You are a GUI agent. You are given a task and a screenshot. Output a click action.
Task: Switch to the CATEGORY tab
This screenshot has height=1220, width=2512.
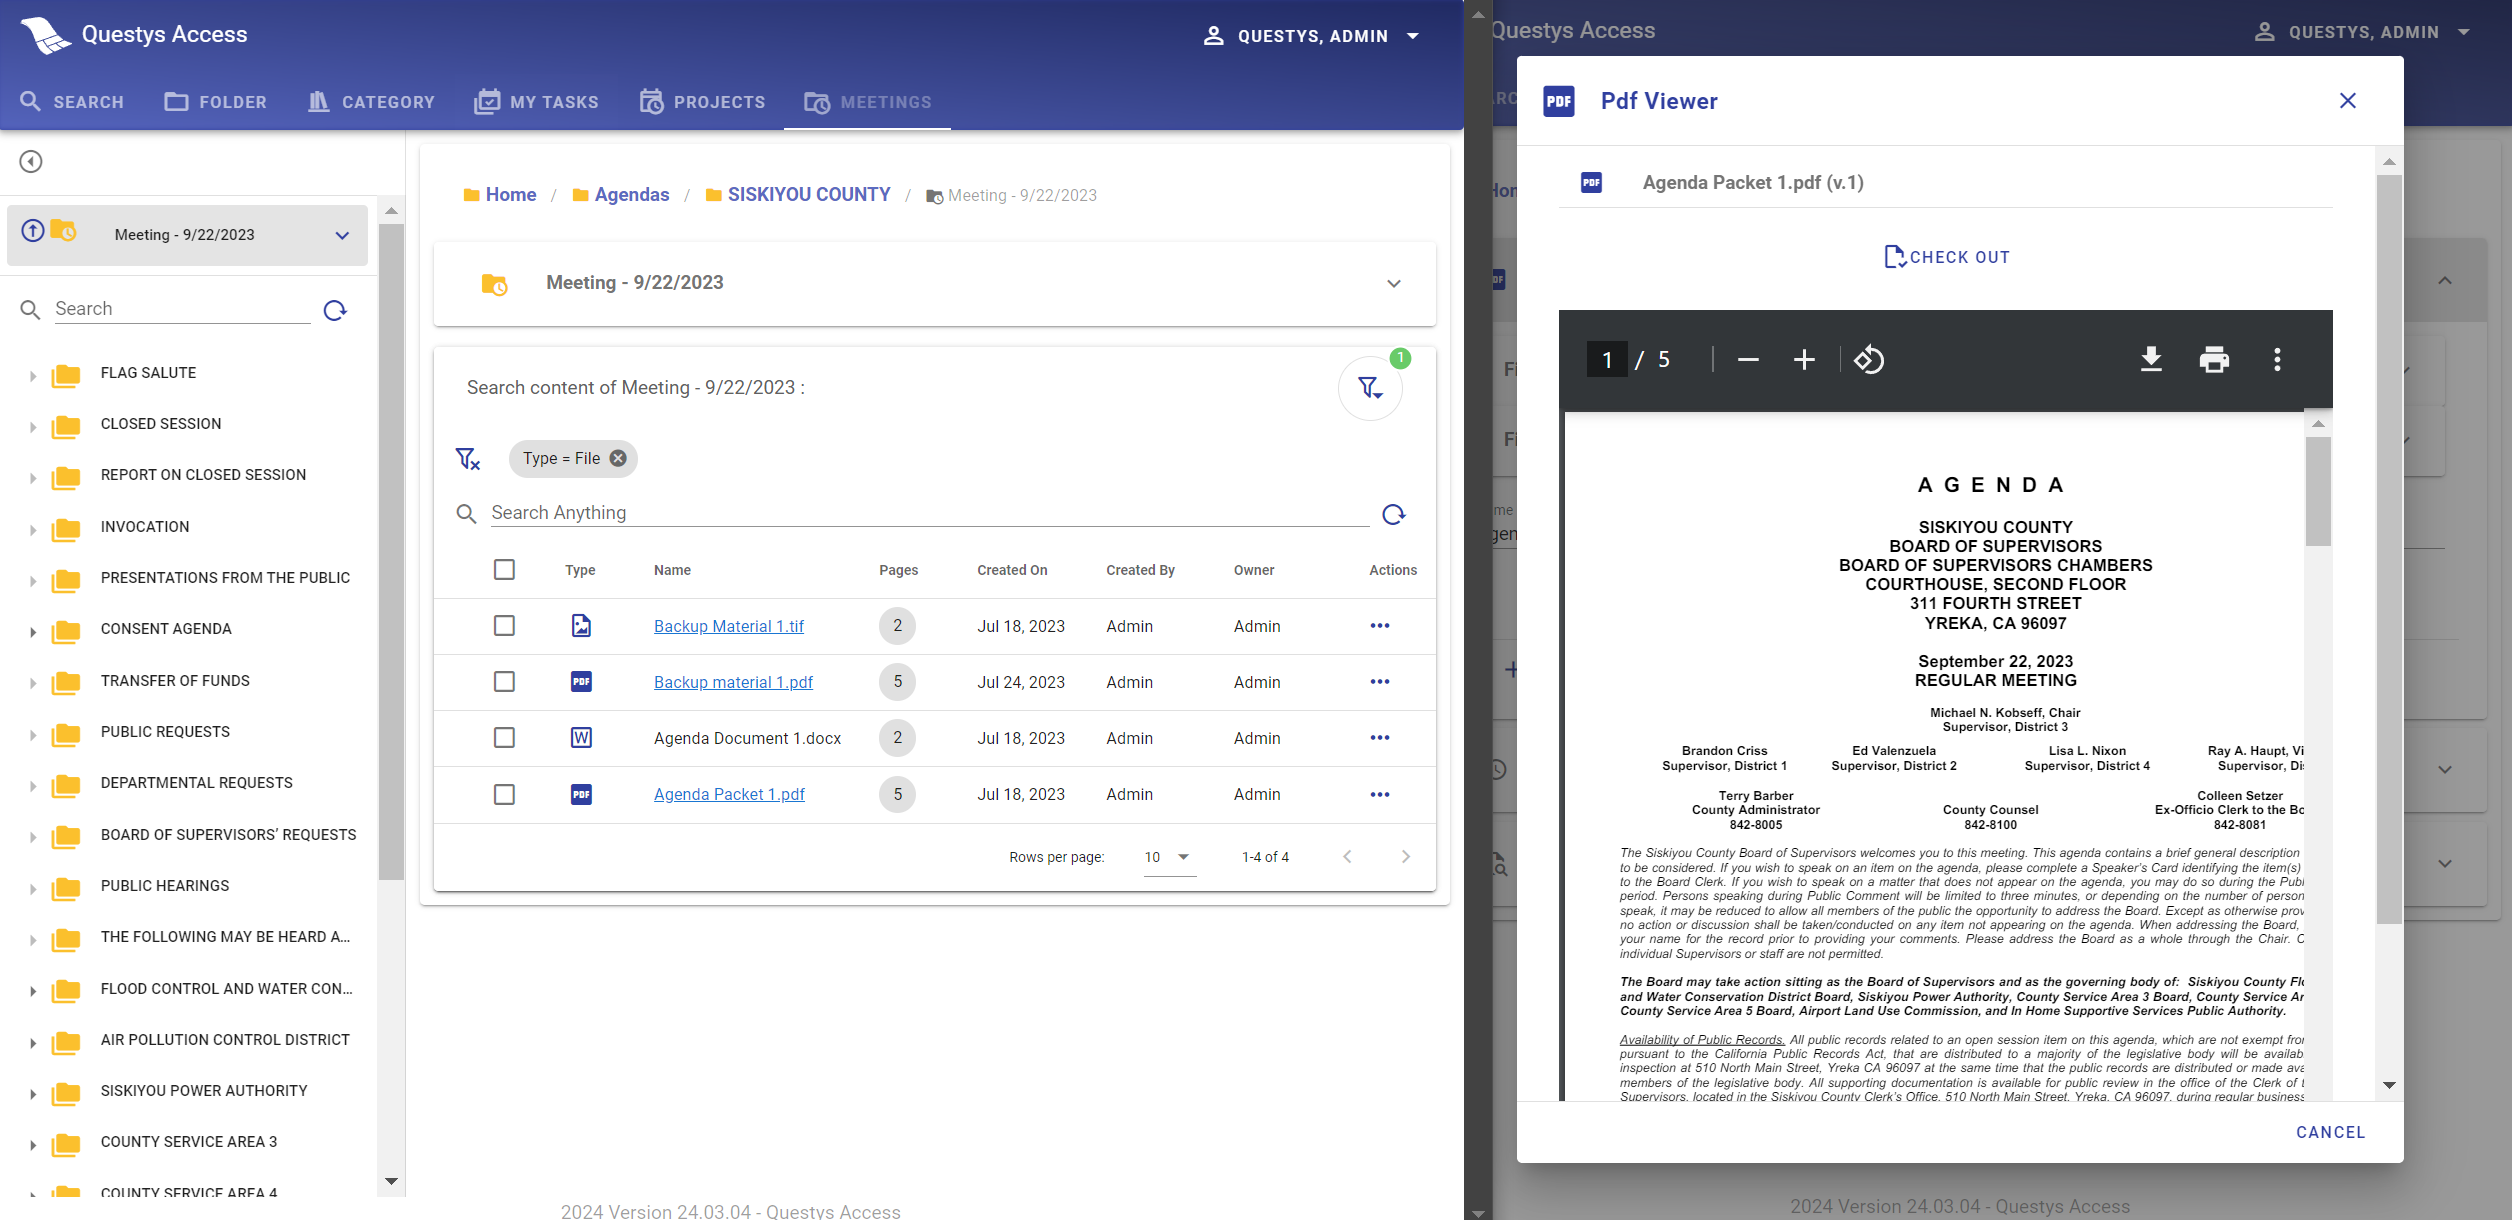(371, 102)
